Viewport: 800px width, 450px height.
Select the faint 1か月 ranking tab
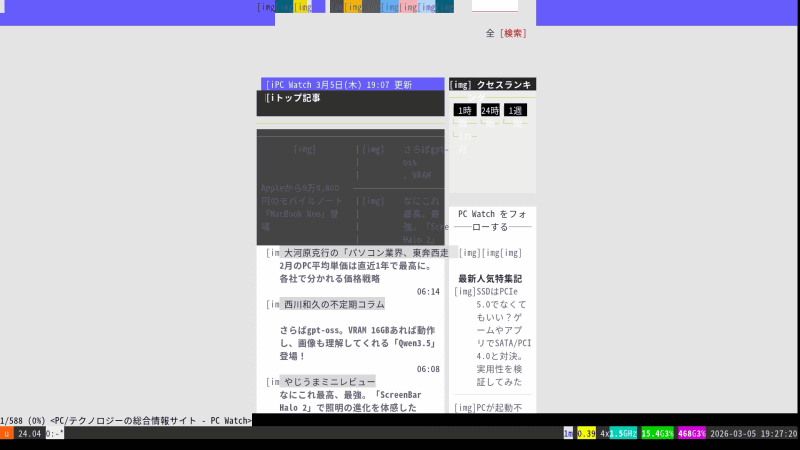click(463, 143)
